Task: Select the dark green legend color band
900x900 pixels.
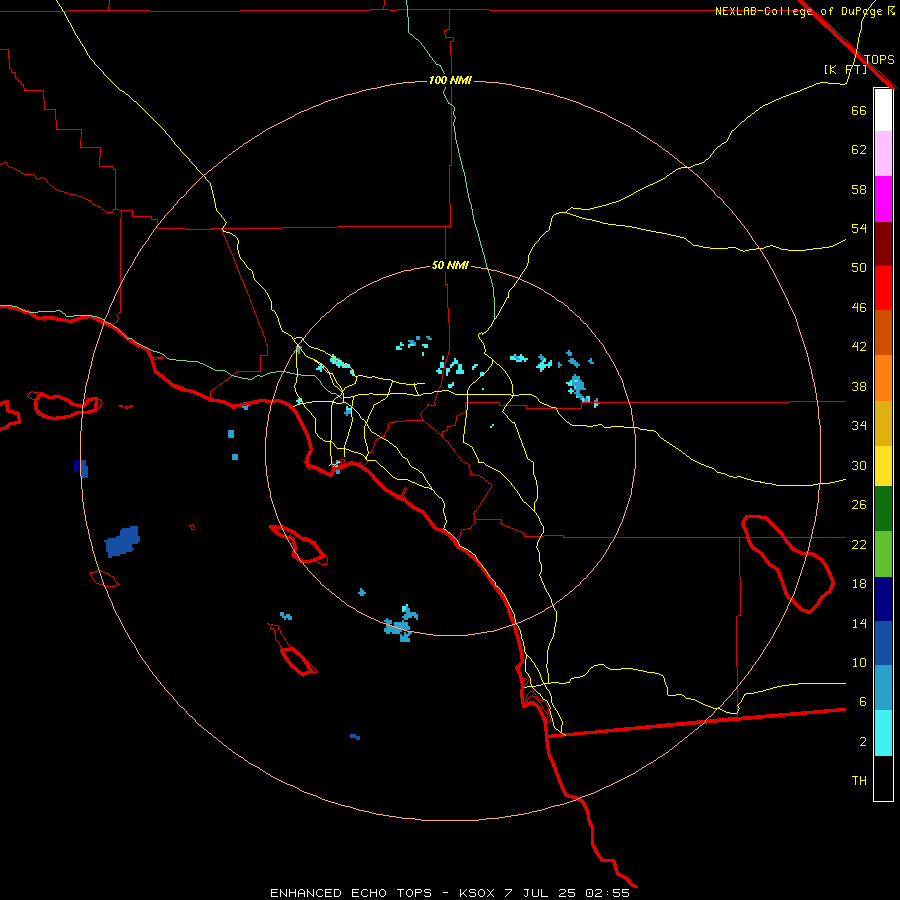Action: click(883, 509)
